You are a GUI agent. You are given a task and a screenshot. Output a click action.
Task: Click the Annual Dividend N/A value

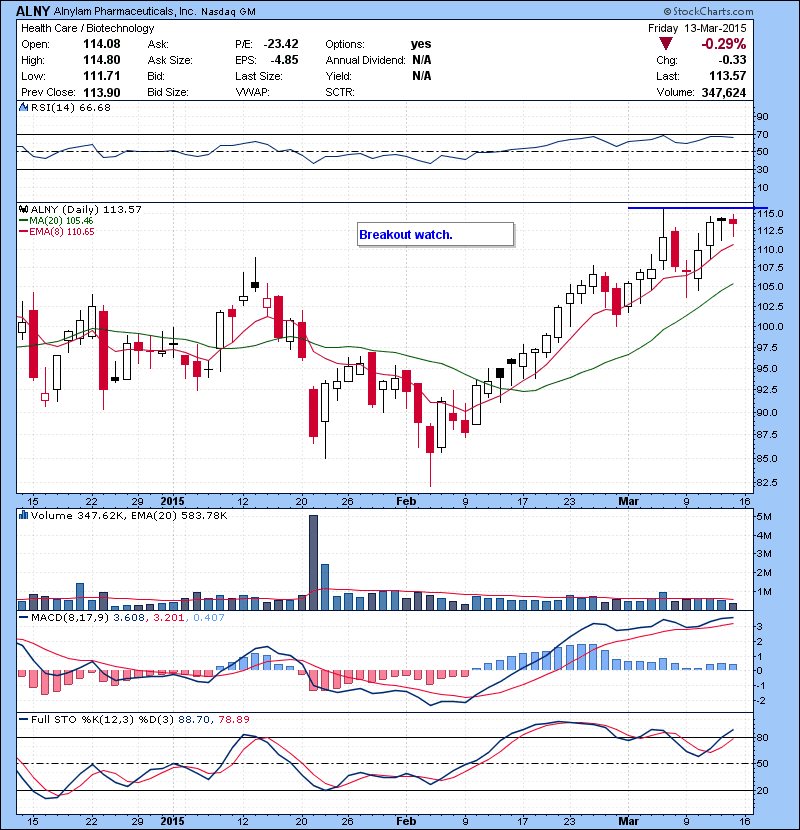tap(421, 60)
